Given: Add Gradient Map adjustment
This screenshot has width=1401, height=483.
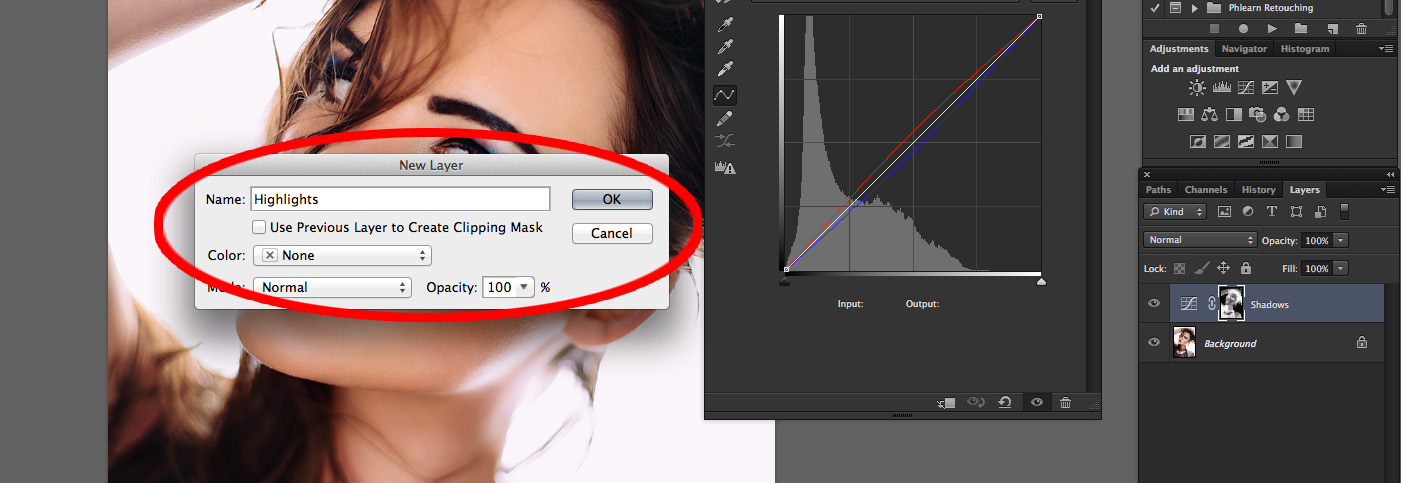Looking at the screenshot, I should [1294, 142].
